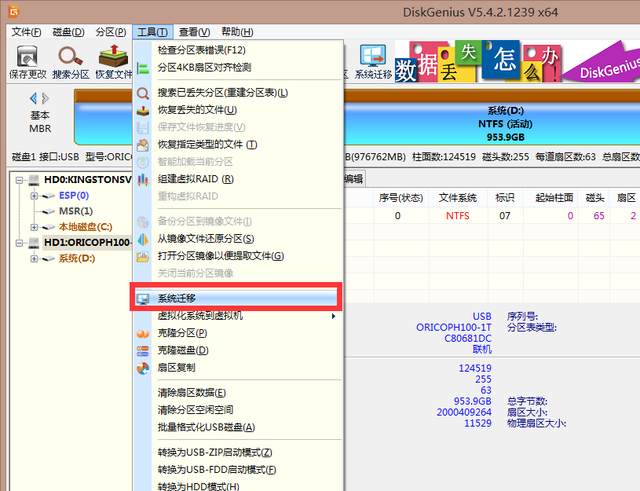Select 系统迁移 in the Tools menu

tap(238, 298)
